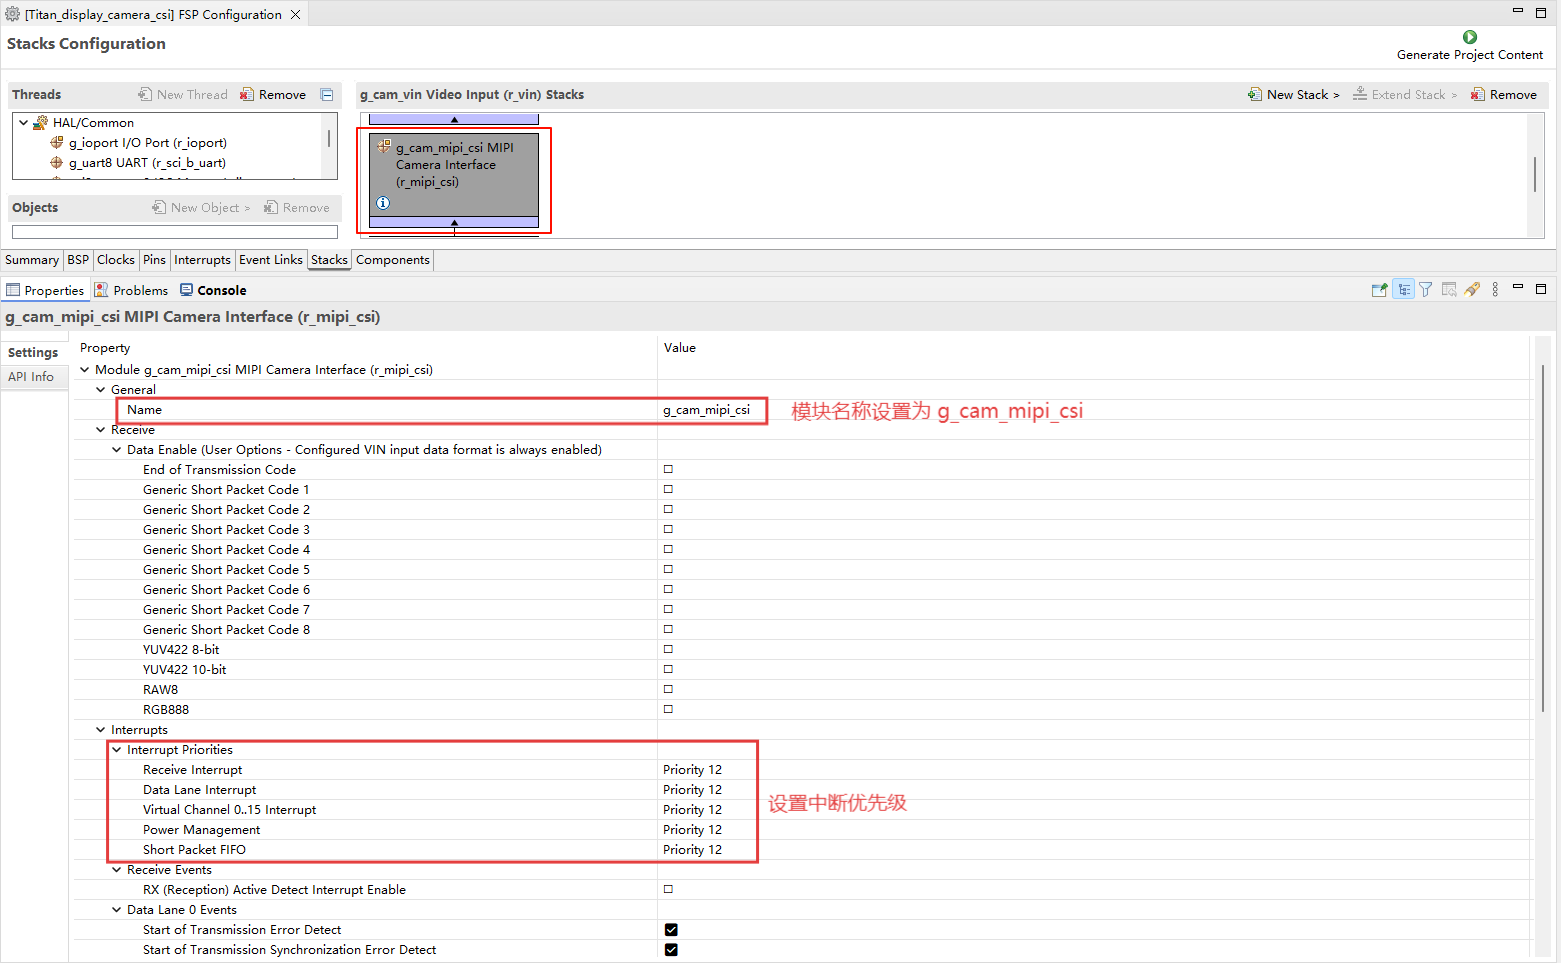
Task: Uncheck Start of Transmission Error Detect
Action: click(x=671, y=930)
